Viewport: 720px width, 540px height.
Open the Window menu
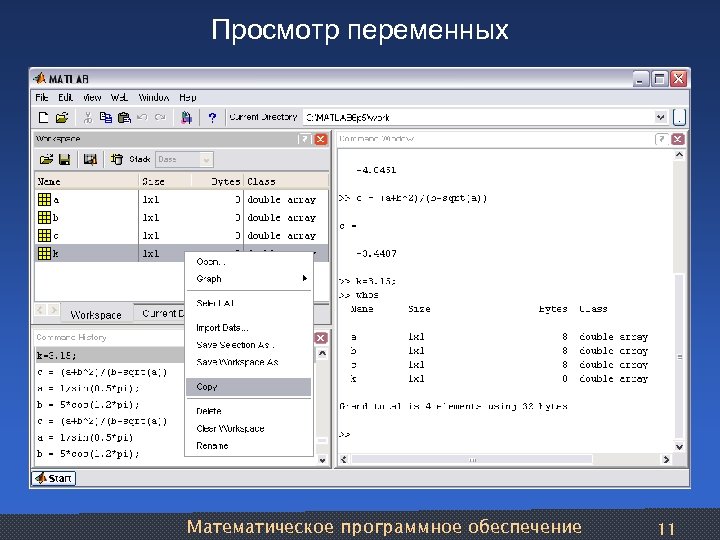pos(154,97)
